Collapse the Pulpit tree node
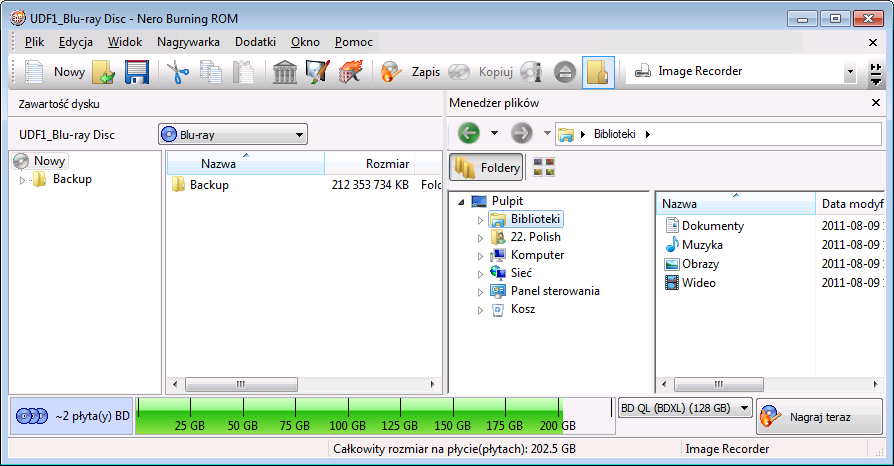The height and width of the screenshot is (466, 894). (461, 202)
